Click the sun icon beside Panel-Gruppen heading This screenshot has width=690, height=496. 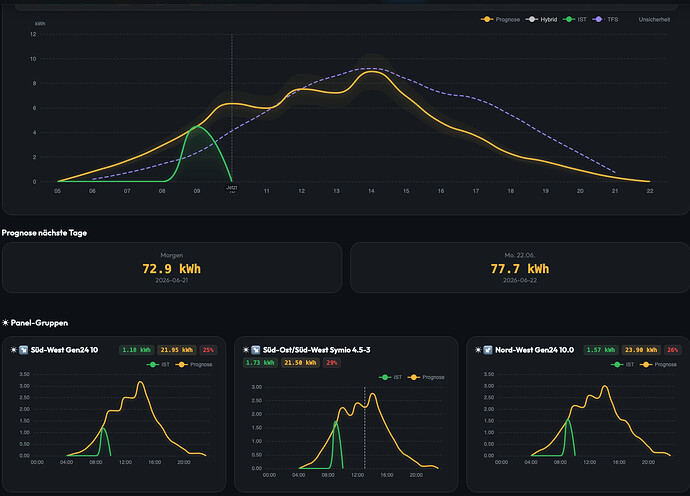[5, 323]
